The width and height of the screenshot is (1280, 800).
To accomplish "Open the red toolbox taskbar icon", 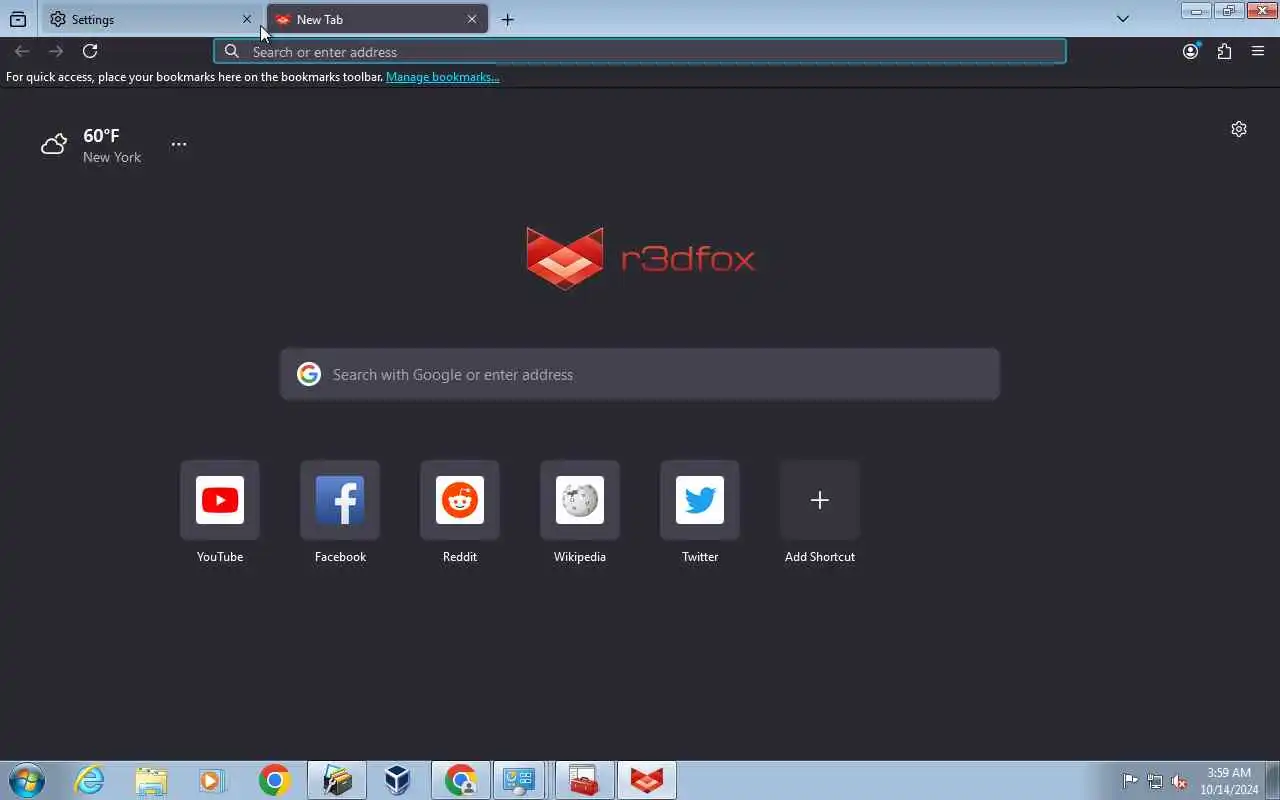I will pyautogui.click(x=583, y=780).
